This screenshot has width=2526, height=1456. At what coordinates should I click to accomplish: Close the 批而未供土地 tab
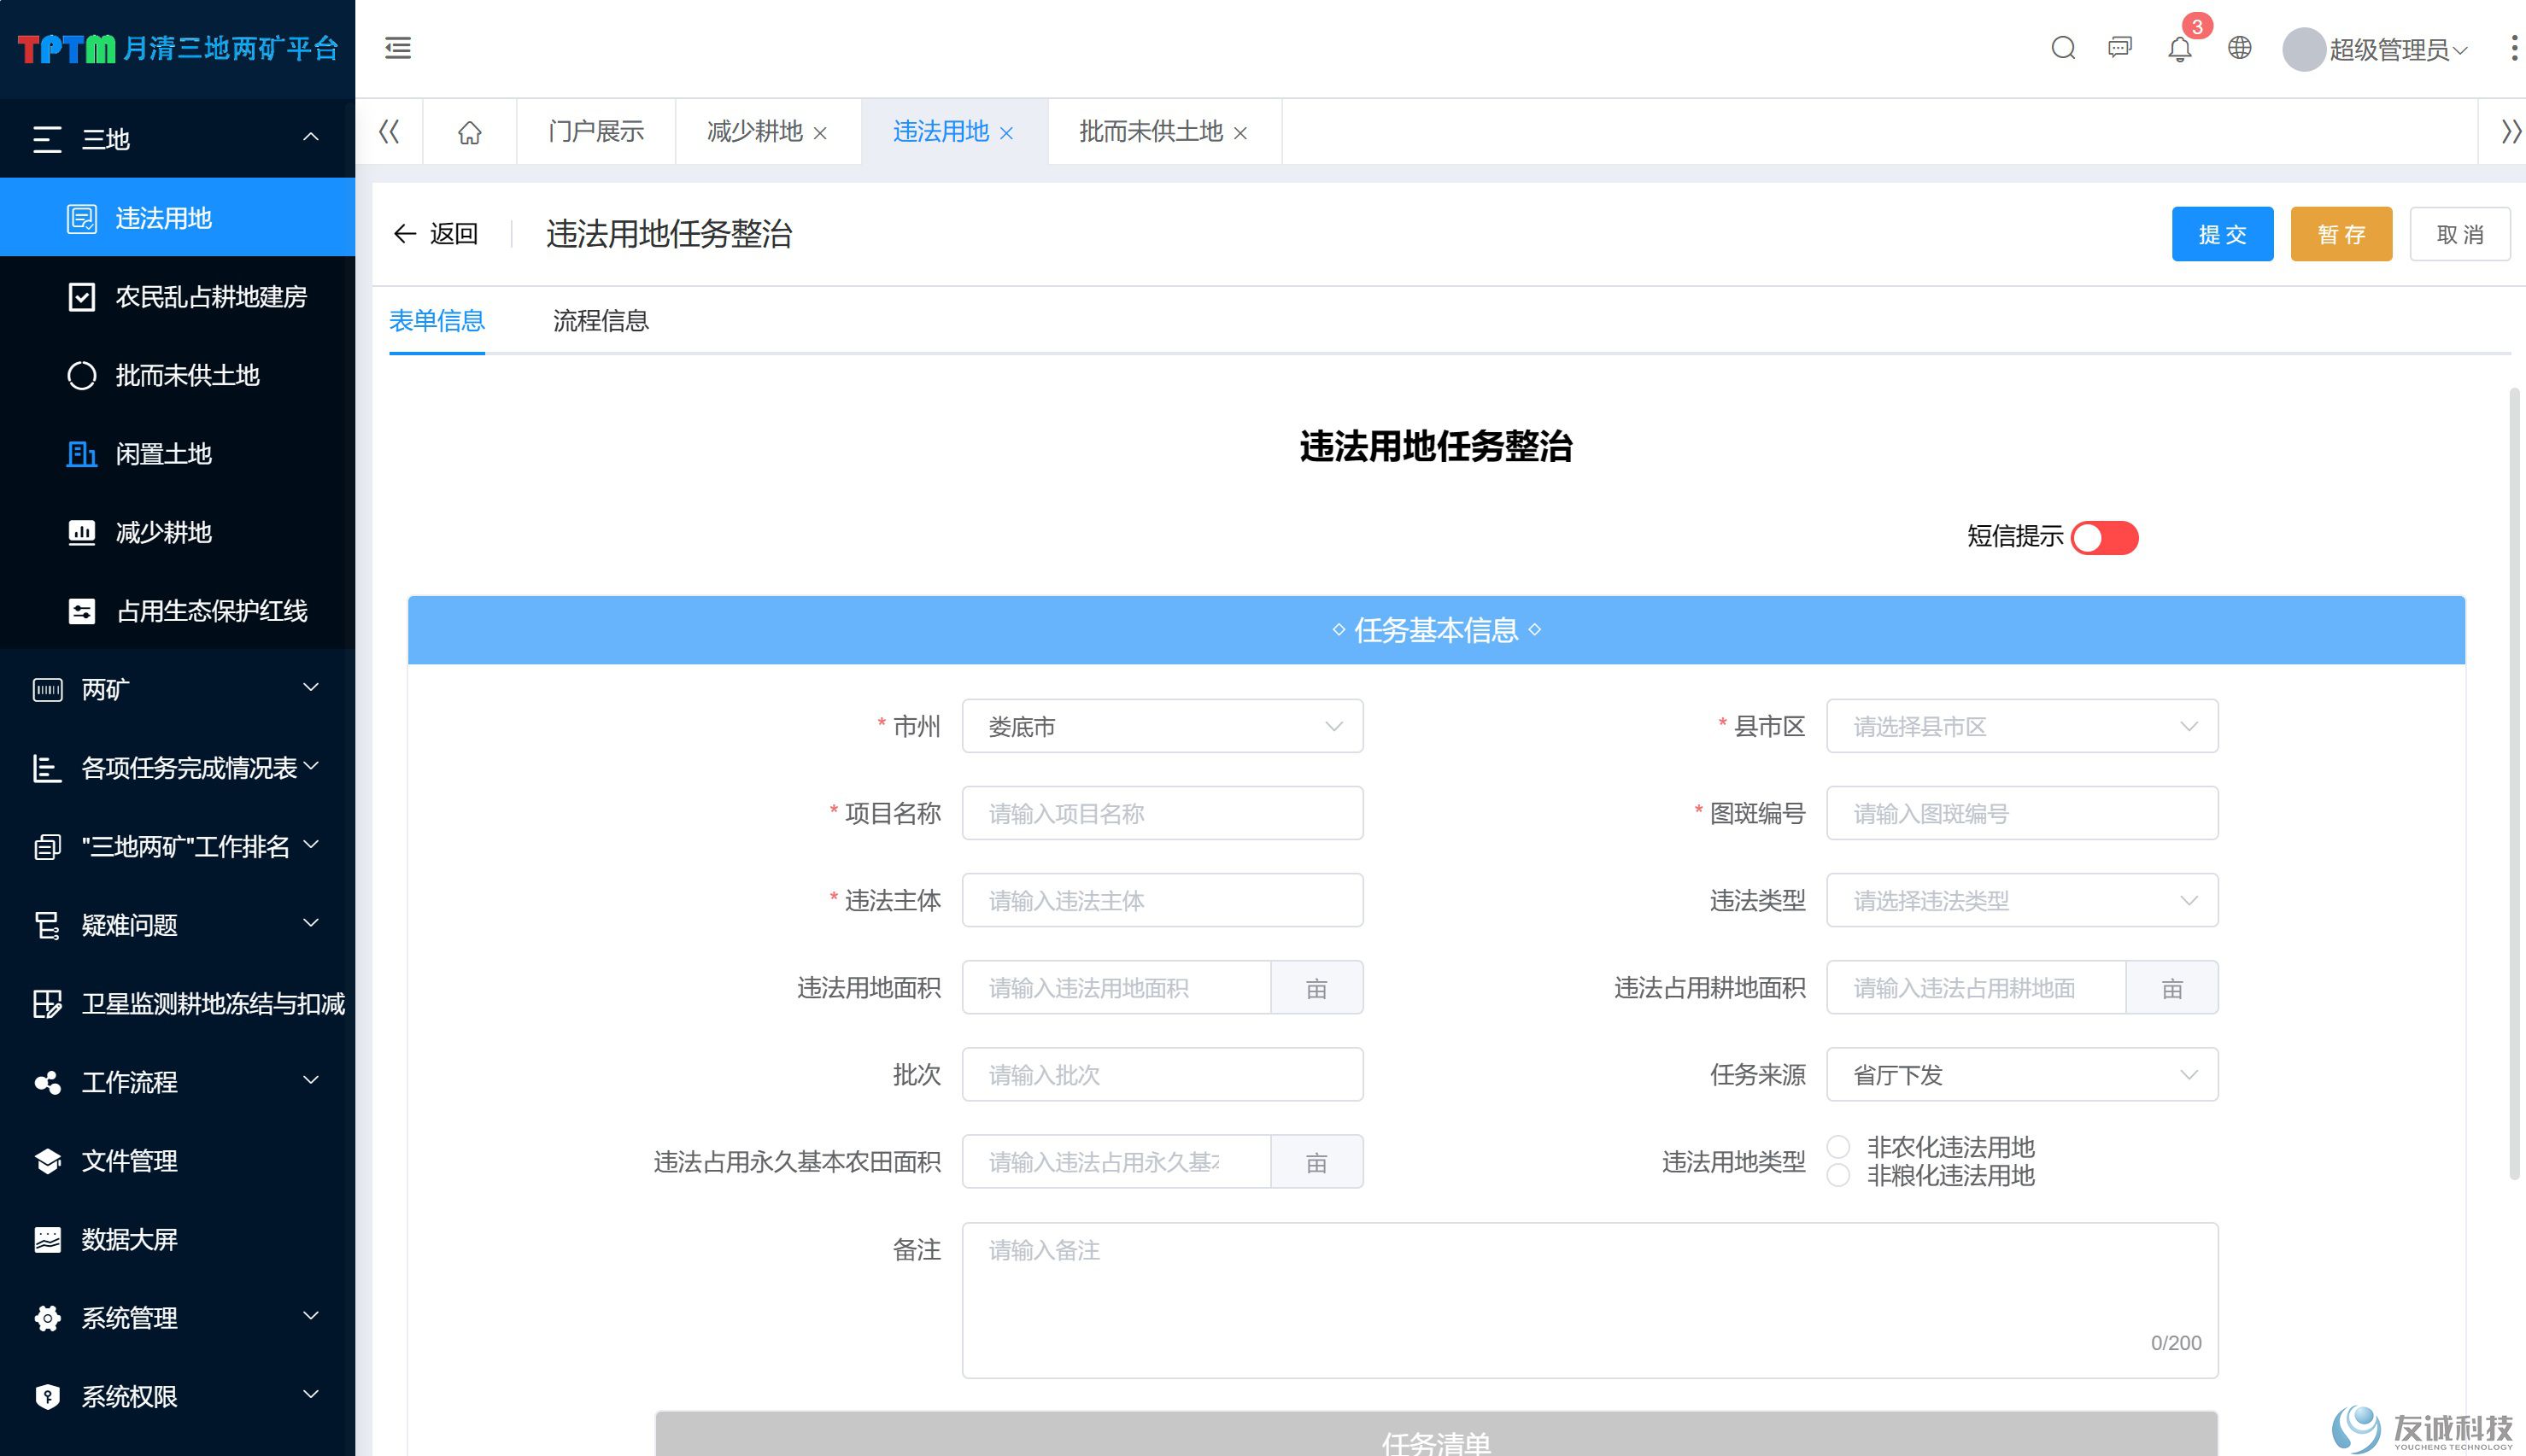tap(1240, 133)
